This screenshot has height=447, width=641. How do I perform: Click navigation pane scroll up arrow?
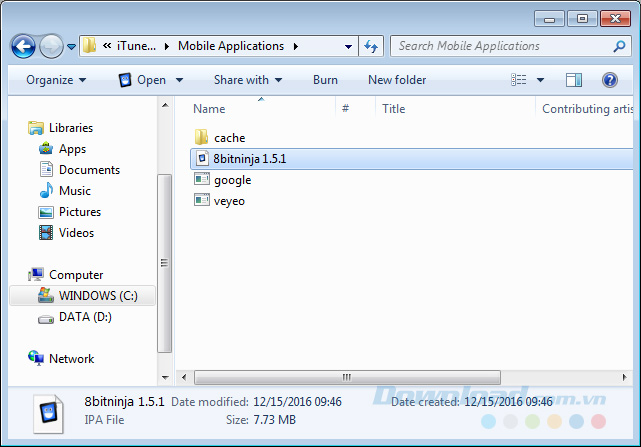(165, 106)
